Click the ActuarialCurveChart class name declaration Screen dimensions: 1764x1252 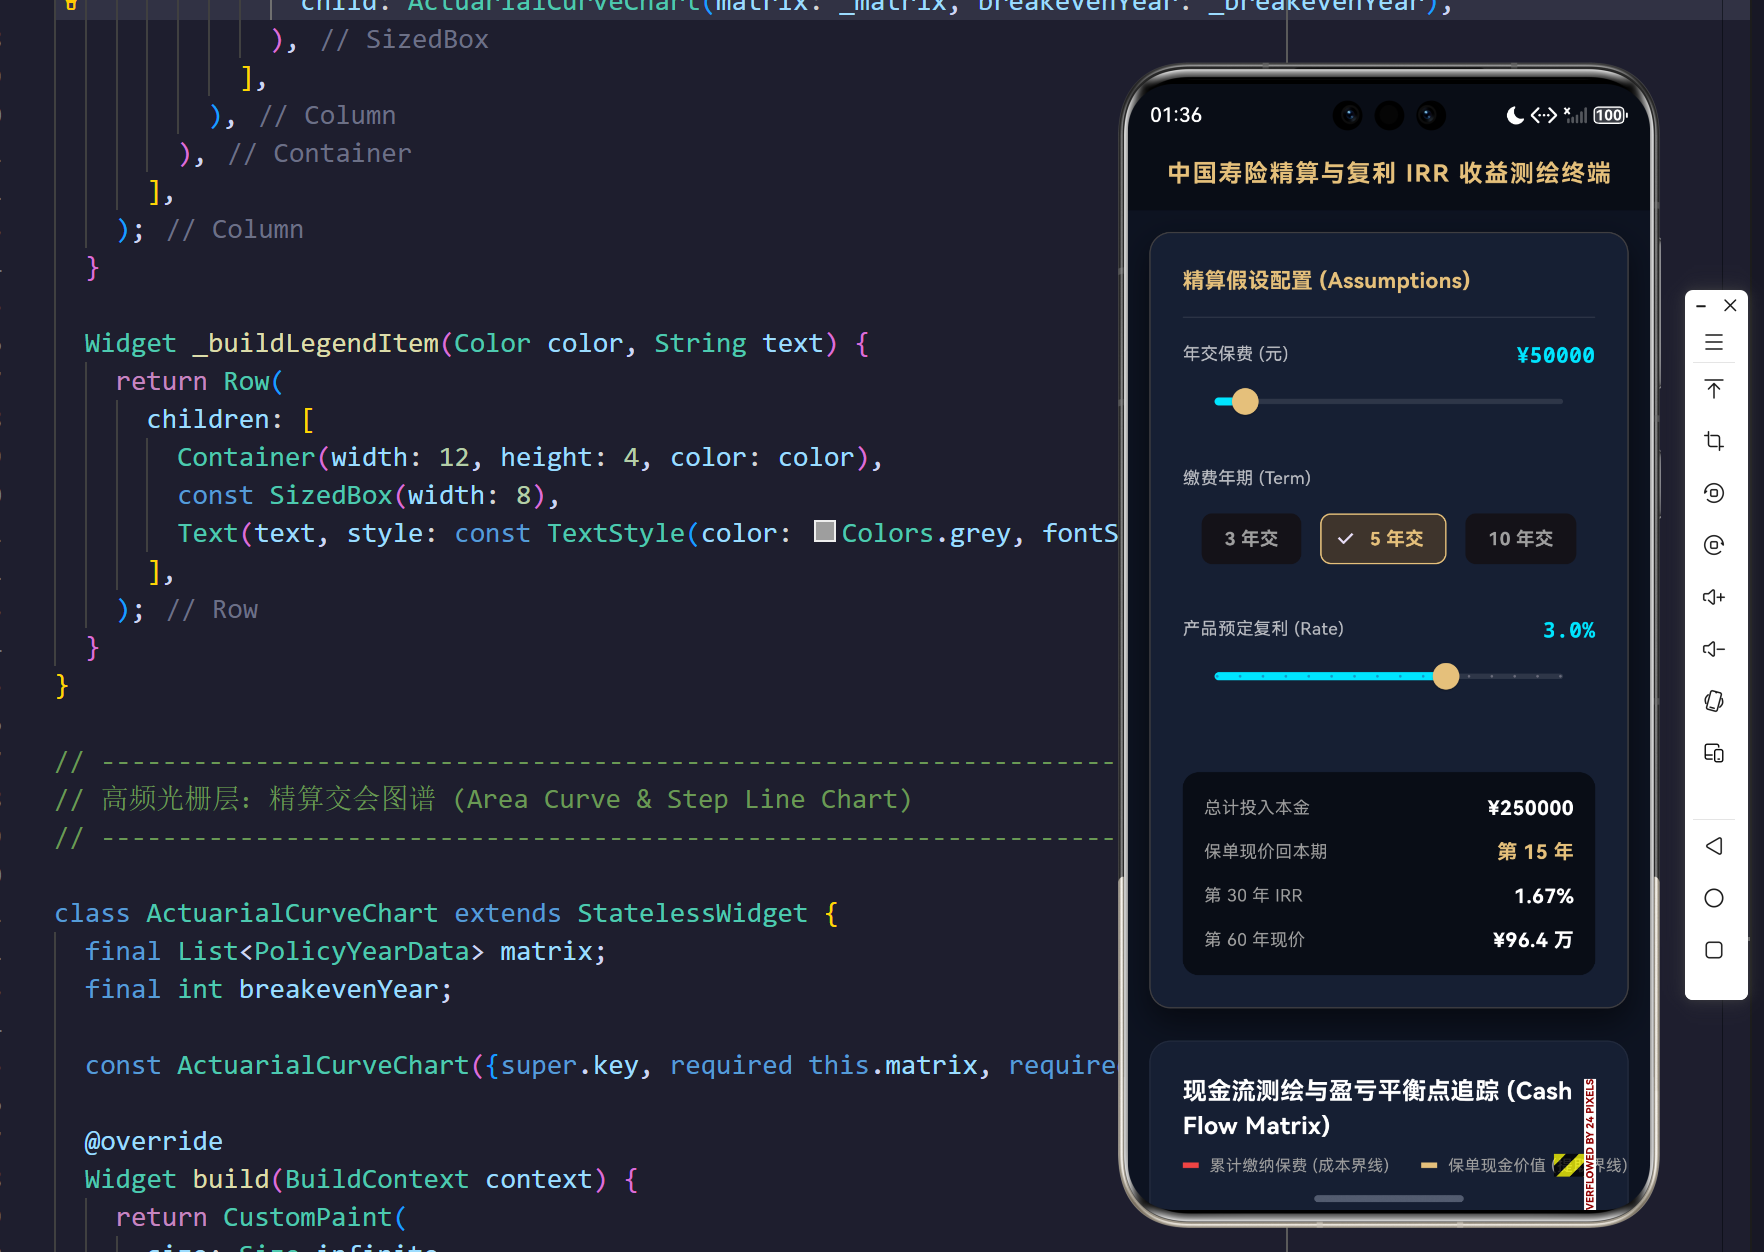(x=292, y=913)
